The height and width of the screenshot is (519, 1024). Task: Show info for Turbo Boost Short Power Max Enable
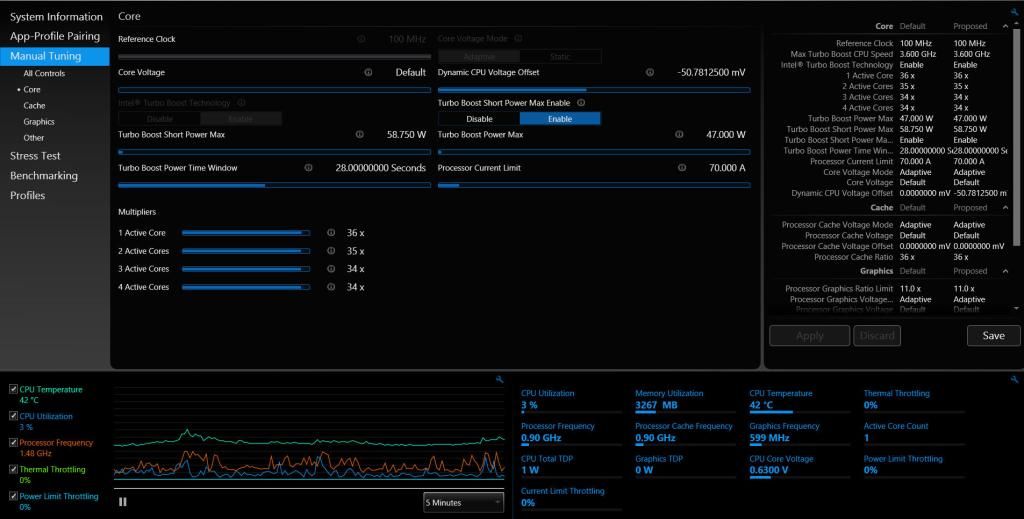coord(581,103)
